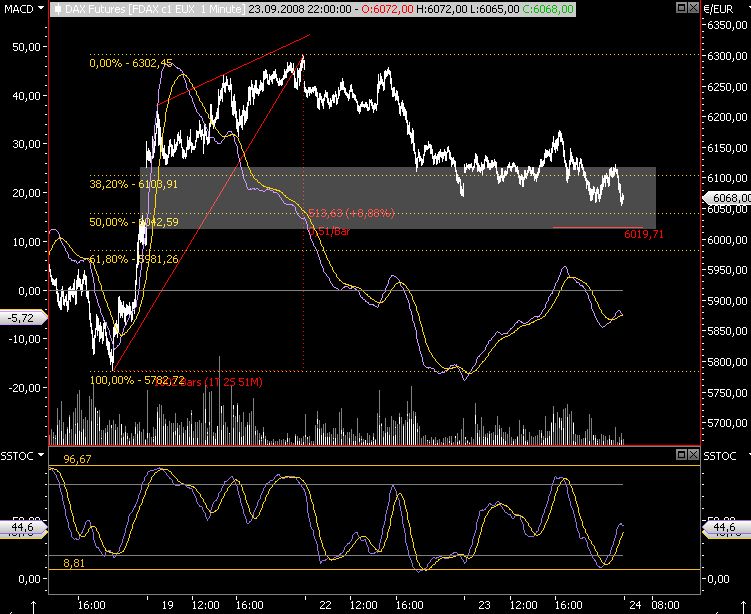Open the left SSTOC indicator dropdown arrow
The image size is (751, 614).
click(41, 455)
